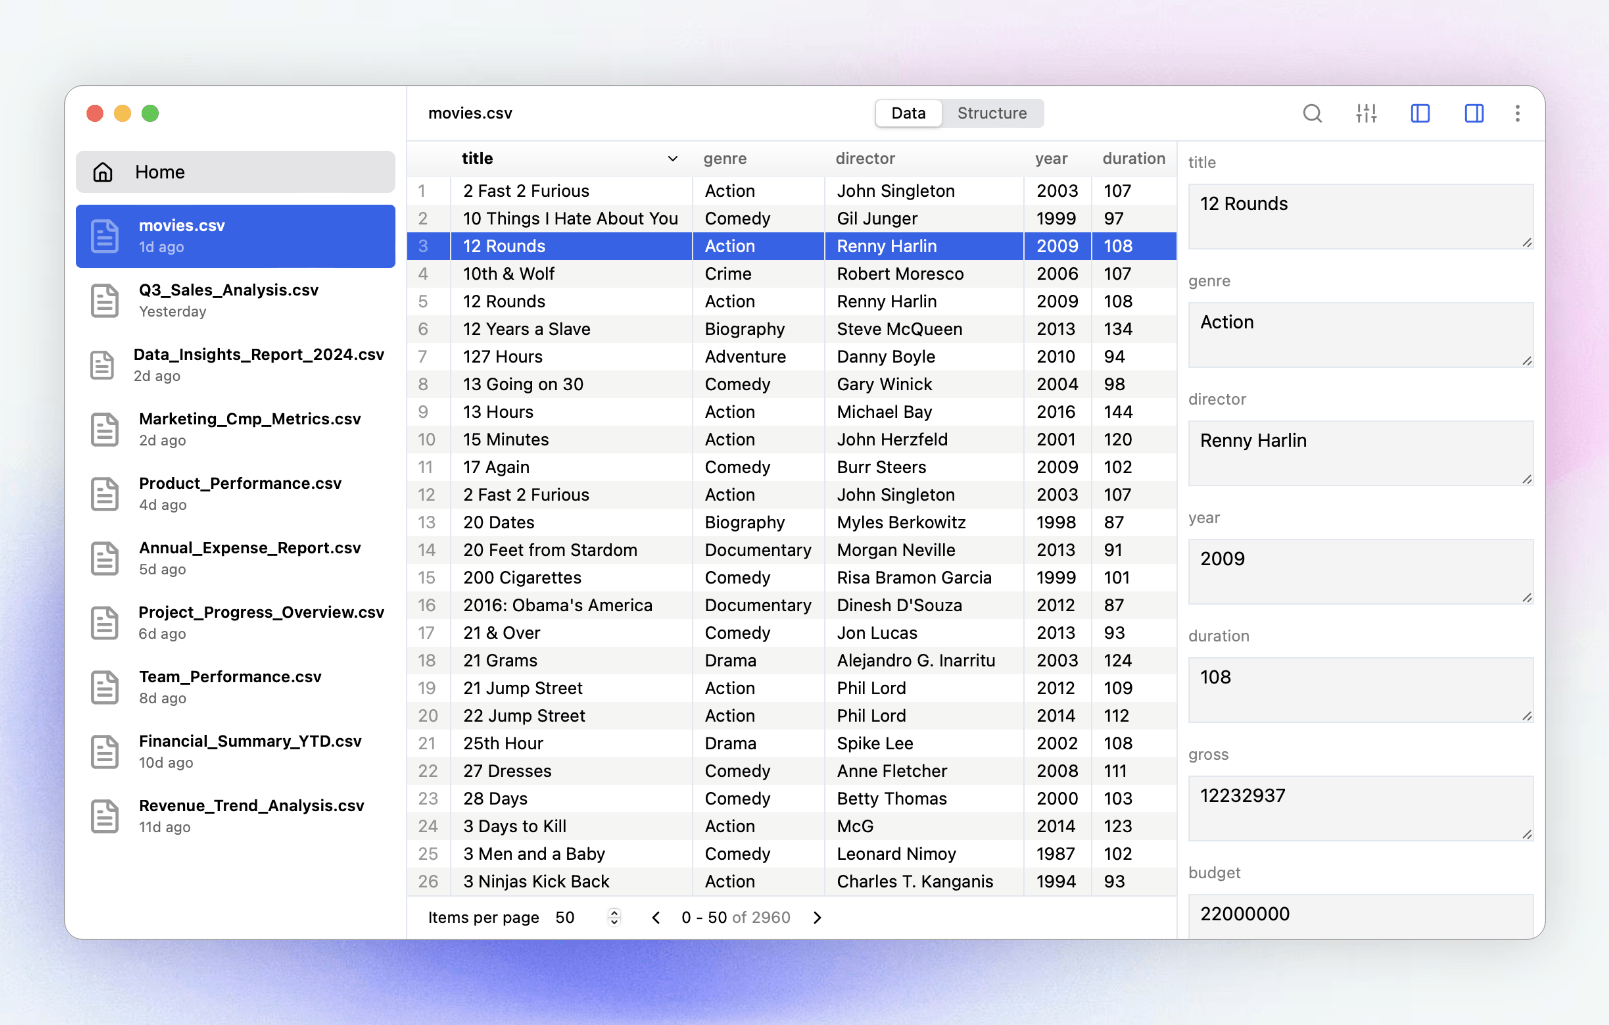The height and width of the screenshot is (1025, 1609).
Task: Expand the title column sort dropdown
Action: pos(672,159)
